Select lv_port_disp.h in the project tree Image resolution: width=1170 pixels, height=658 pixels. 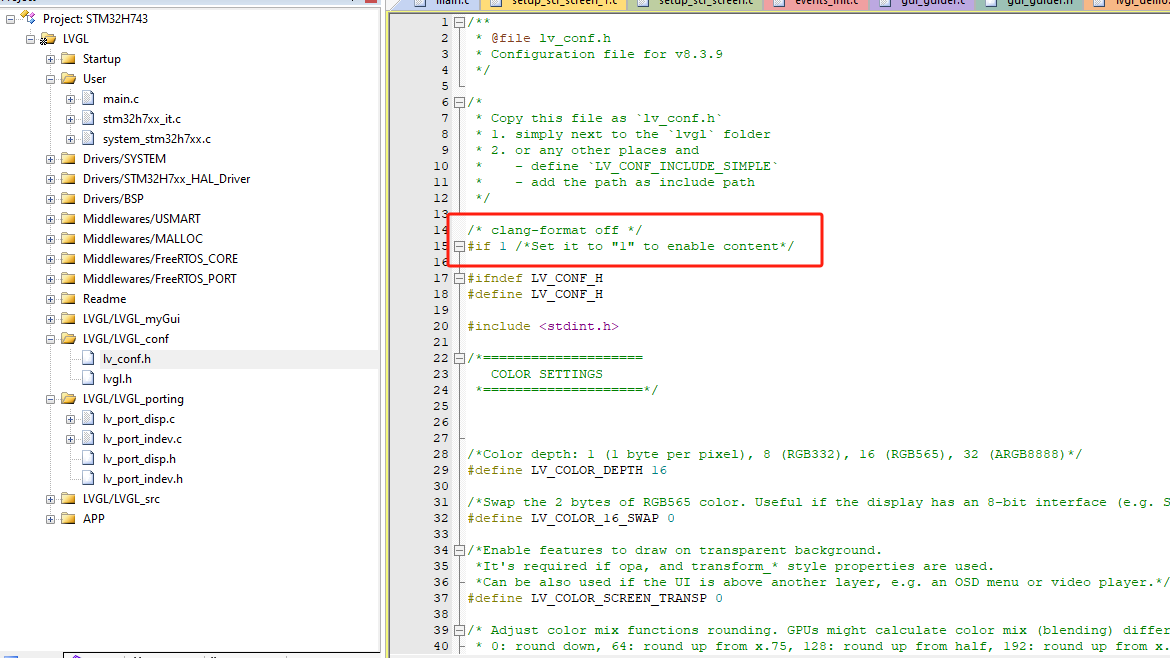[x=140, y=459]
